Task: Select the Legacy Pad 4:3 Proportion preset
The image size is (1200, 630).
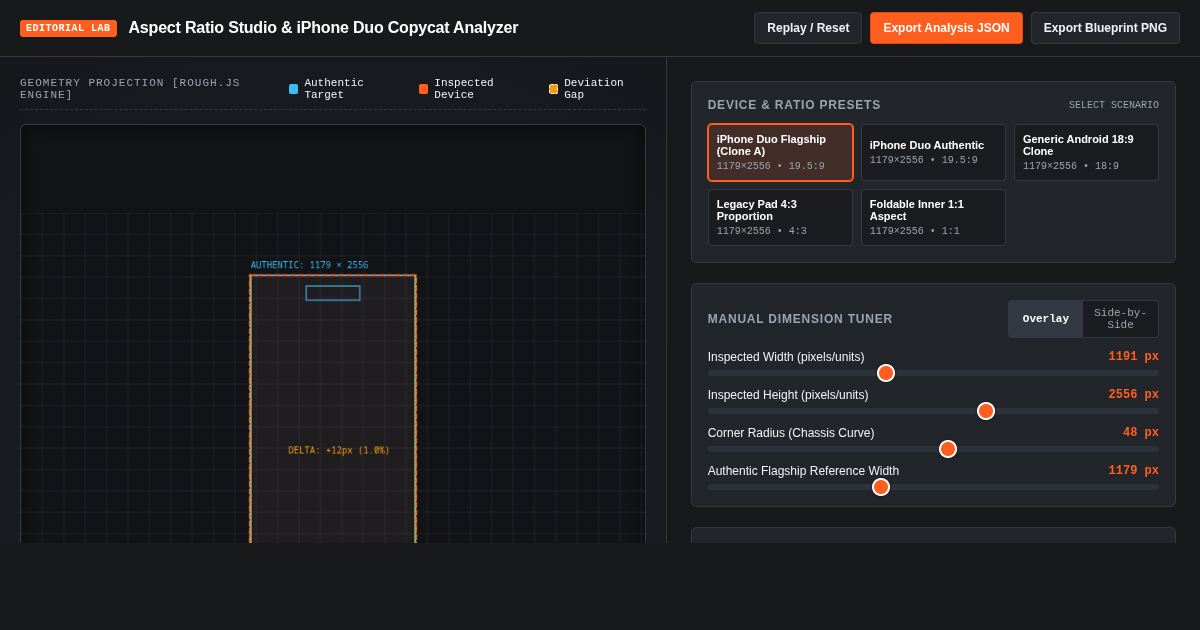Action: pyautogui.click(x=780, y=217)
